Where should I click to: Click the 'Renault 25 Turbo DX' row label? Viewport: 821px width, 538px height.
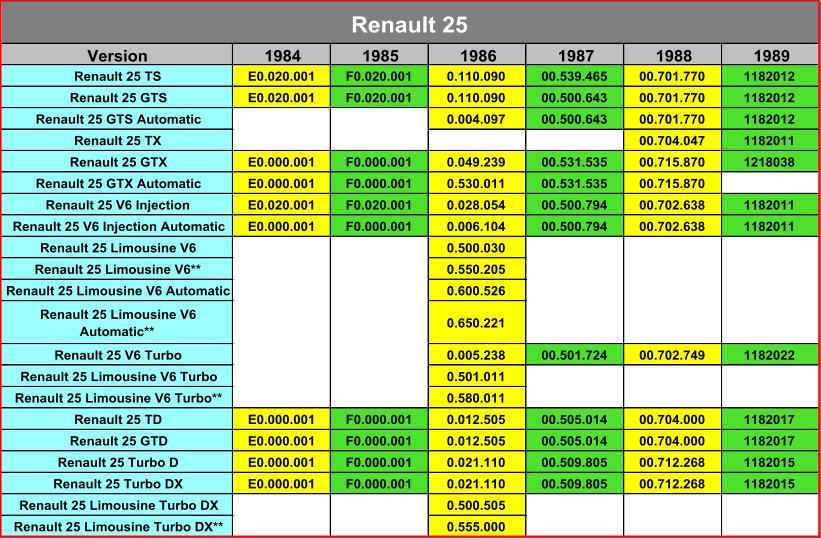pyautogui.click(x=117, y=484)
